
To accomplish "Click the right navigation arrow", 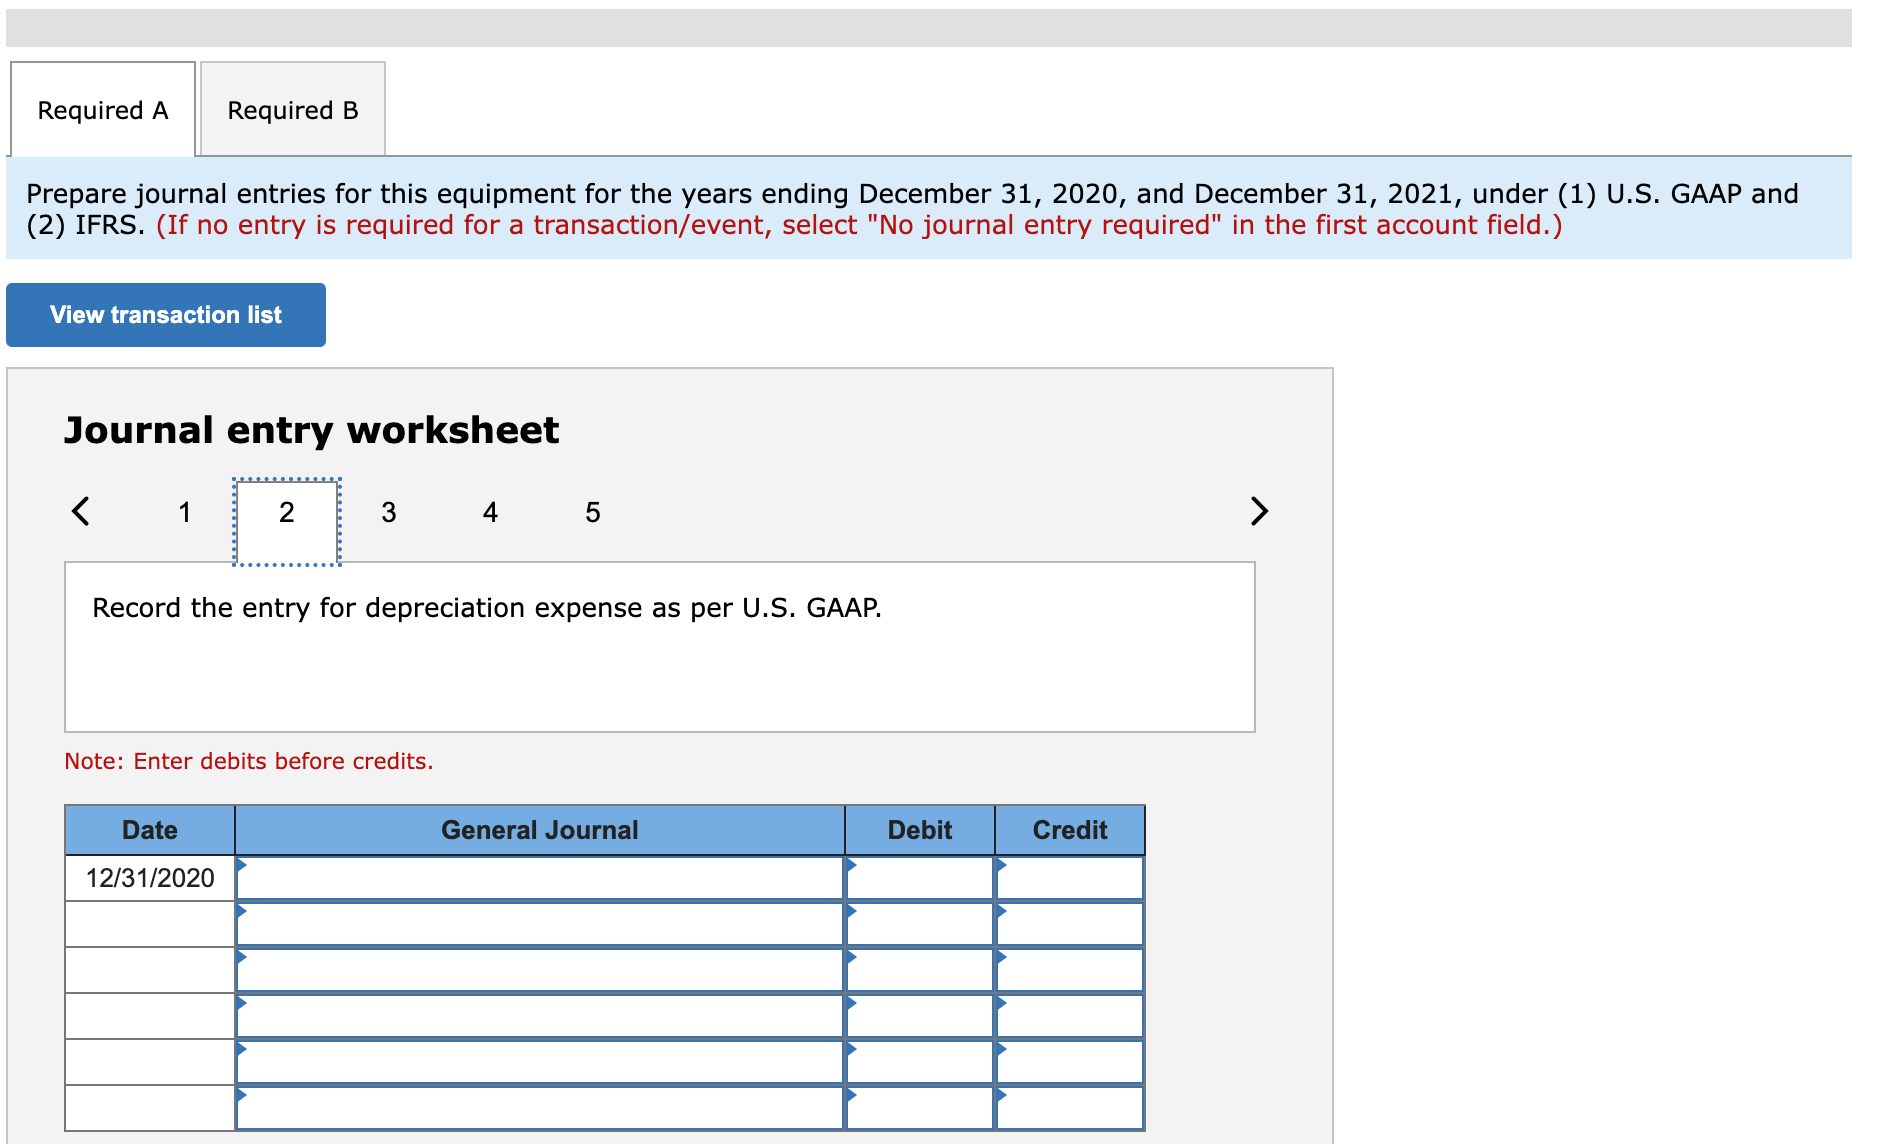I will click(1259, 511).
